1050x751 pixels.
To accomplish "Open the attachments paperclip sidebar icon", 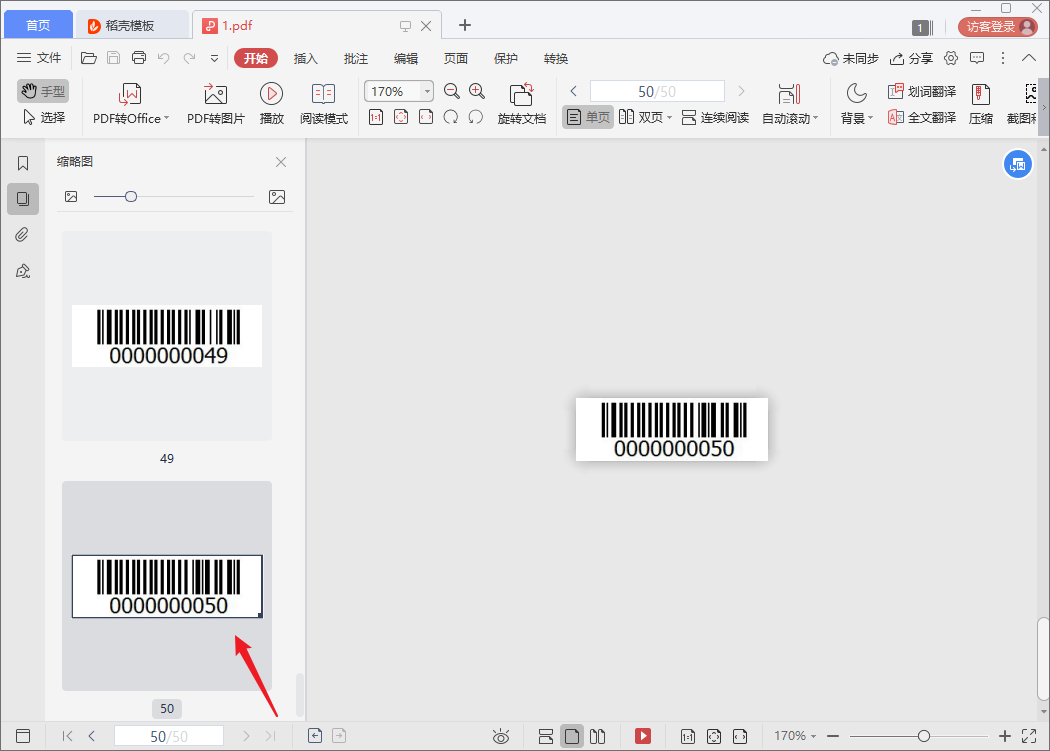I will pos(22,235).
